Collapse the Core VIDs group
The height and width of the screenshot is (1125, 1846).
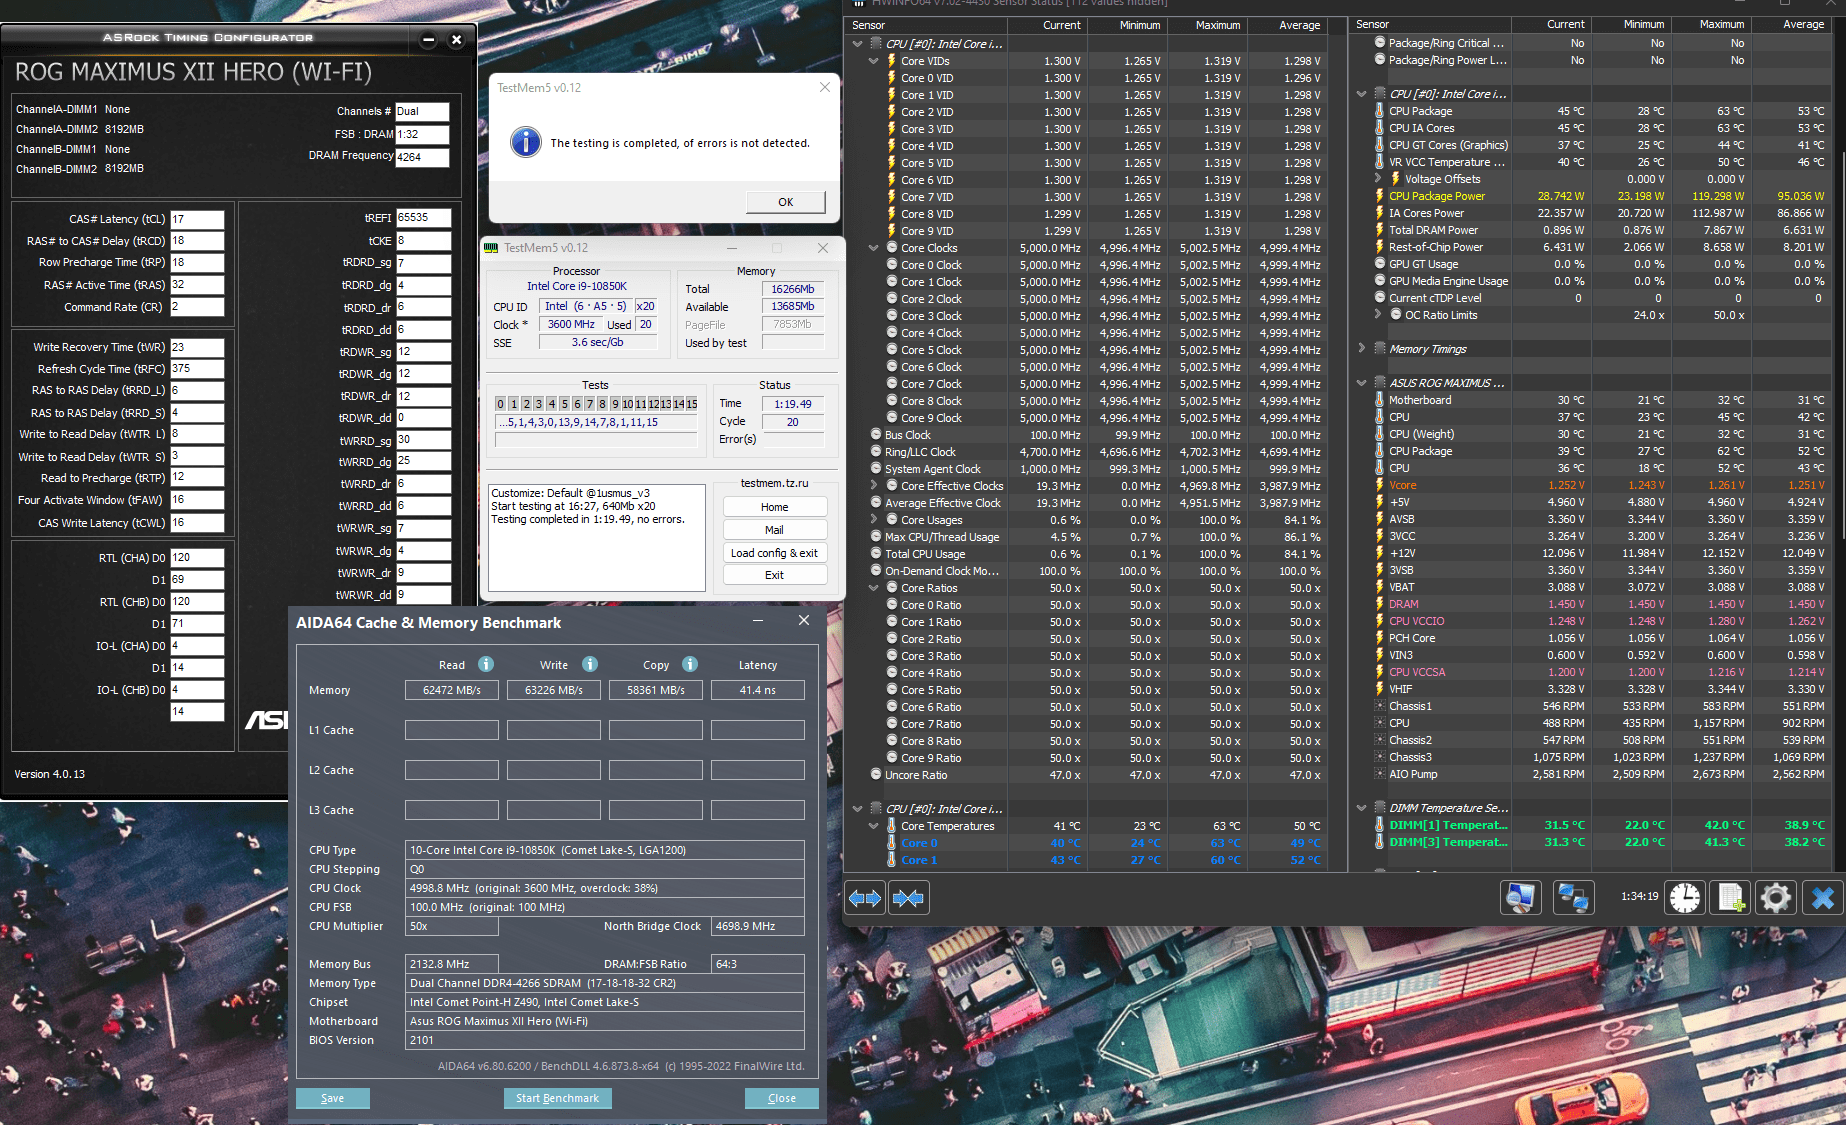pos(874,61)
